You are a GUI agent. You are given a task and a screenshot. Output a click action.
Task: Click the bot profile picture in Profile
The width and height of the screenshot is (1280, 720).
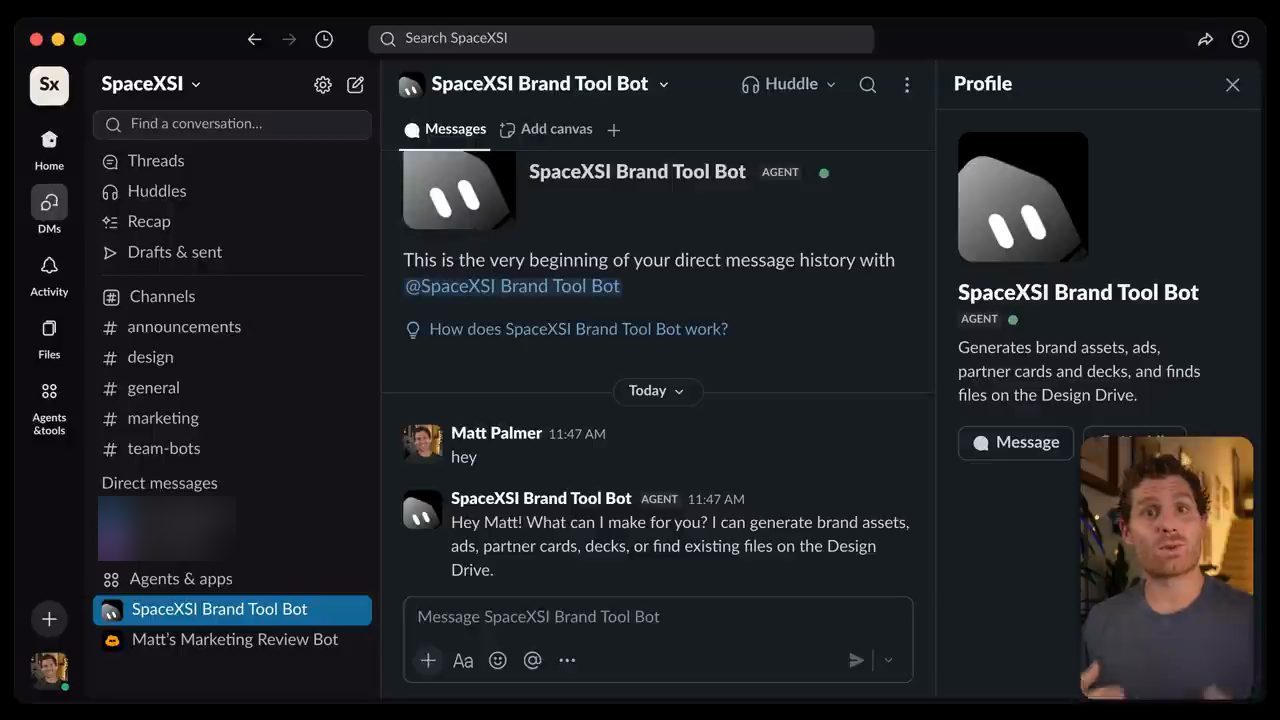coord(1023,197)
